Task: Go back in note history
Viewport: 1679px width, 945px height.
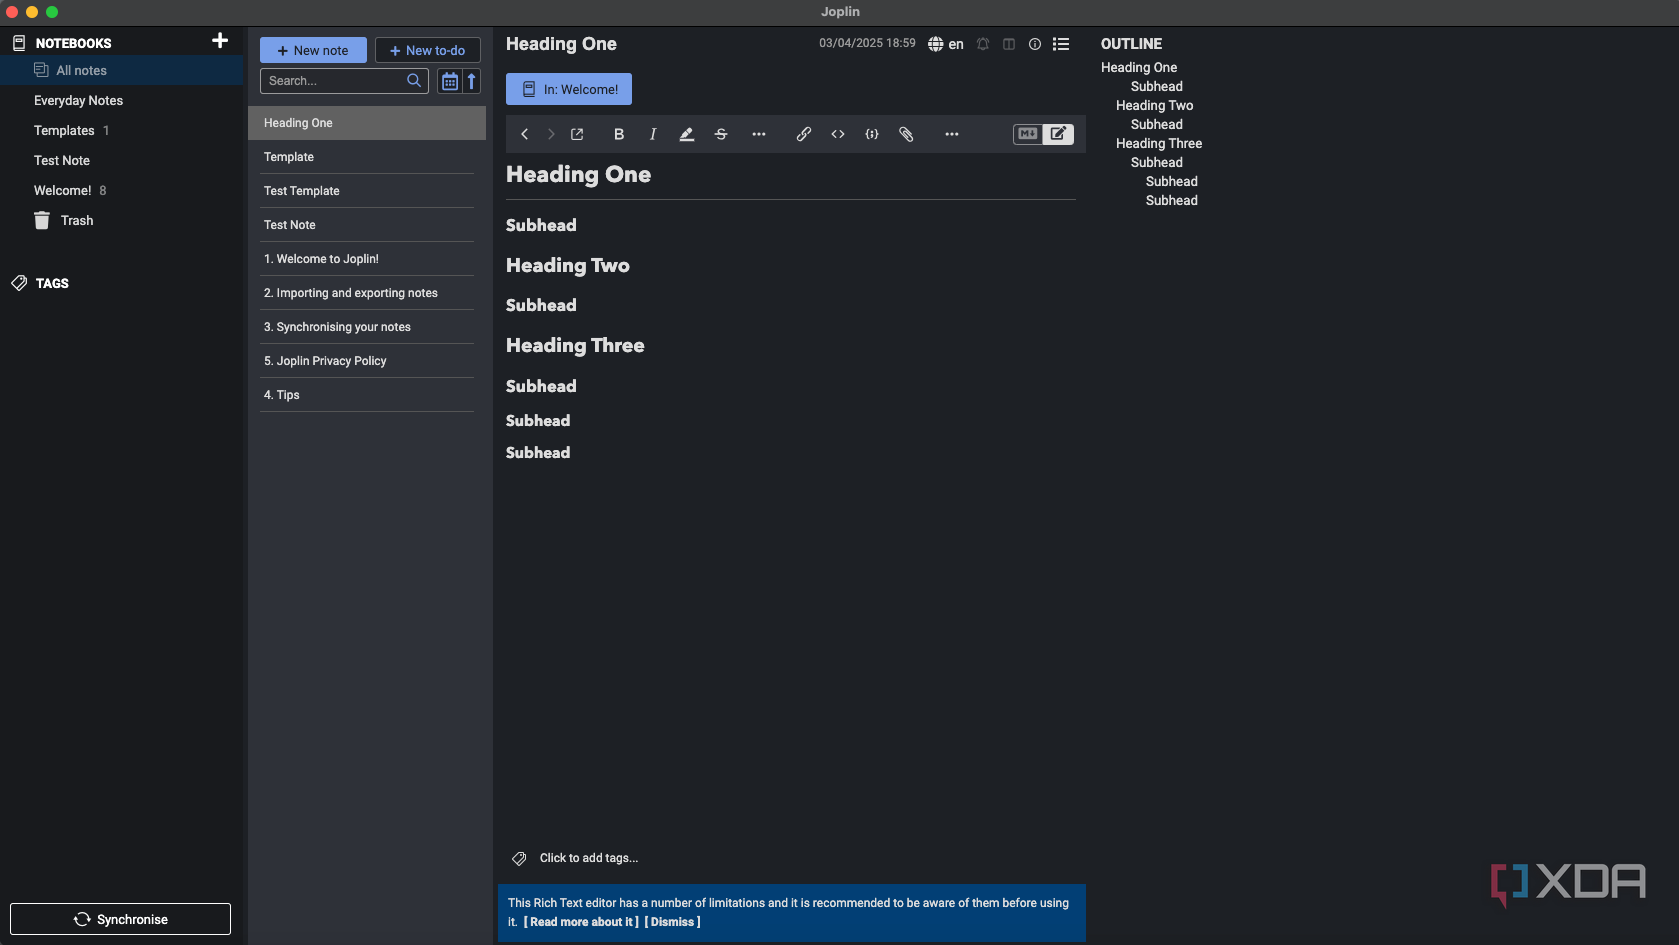Action: tap(524, 134)
